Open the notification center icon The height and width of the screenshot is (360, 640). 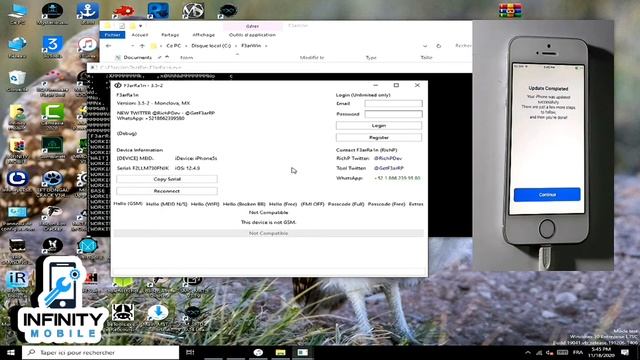[624, 352]
